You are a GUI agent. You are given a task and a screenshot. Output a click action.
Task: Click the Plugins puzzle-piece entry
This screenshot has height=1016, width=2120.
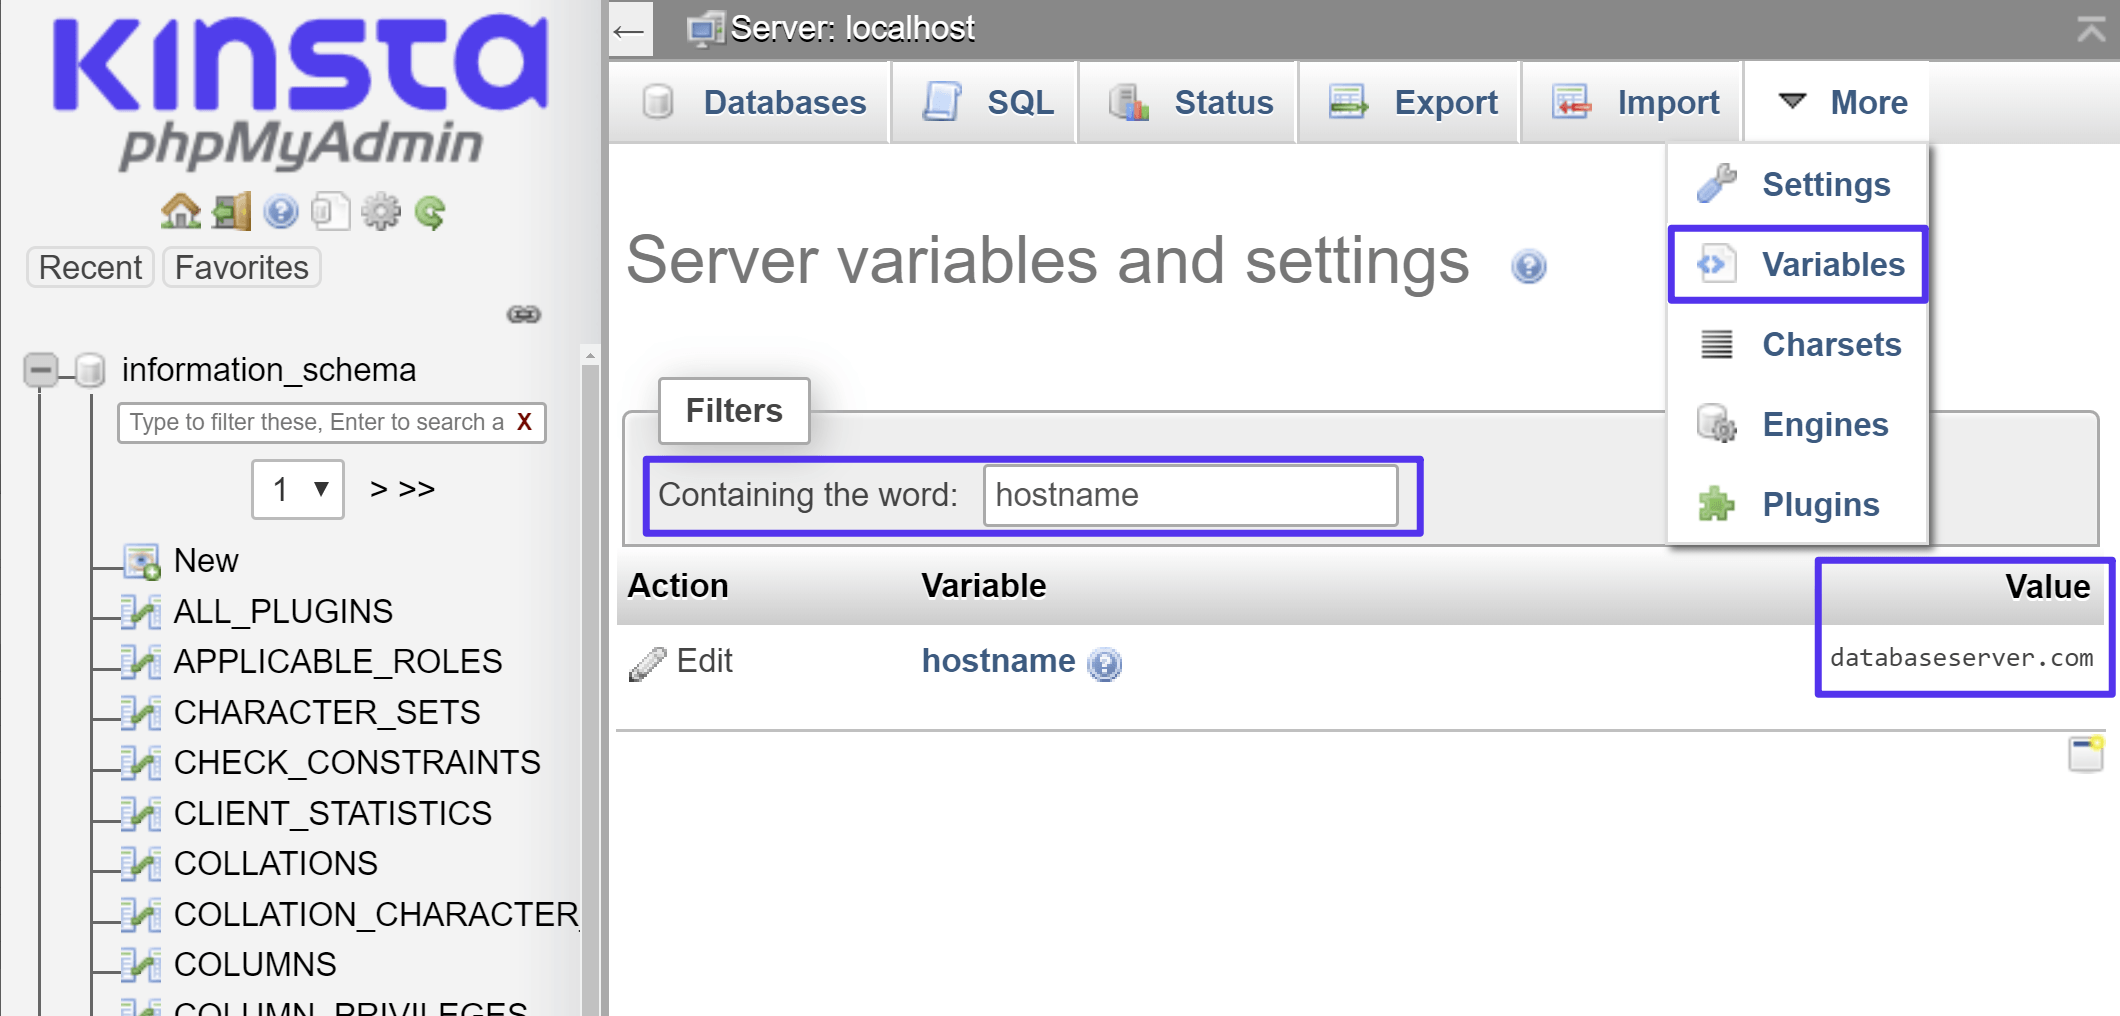pos(1820,504)
